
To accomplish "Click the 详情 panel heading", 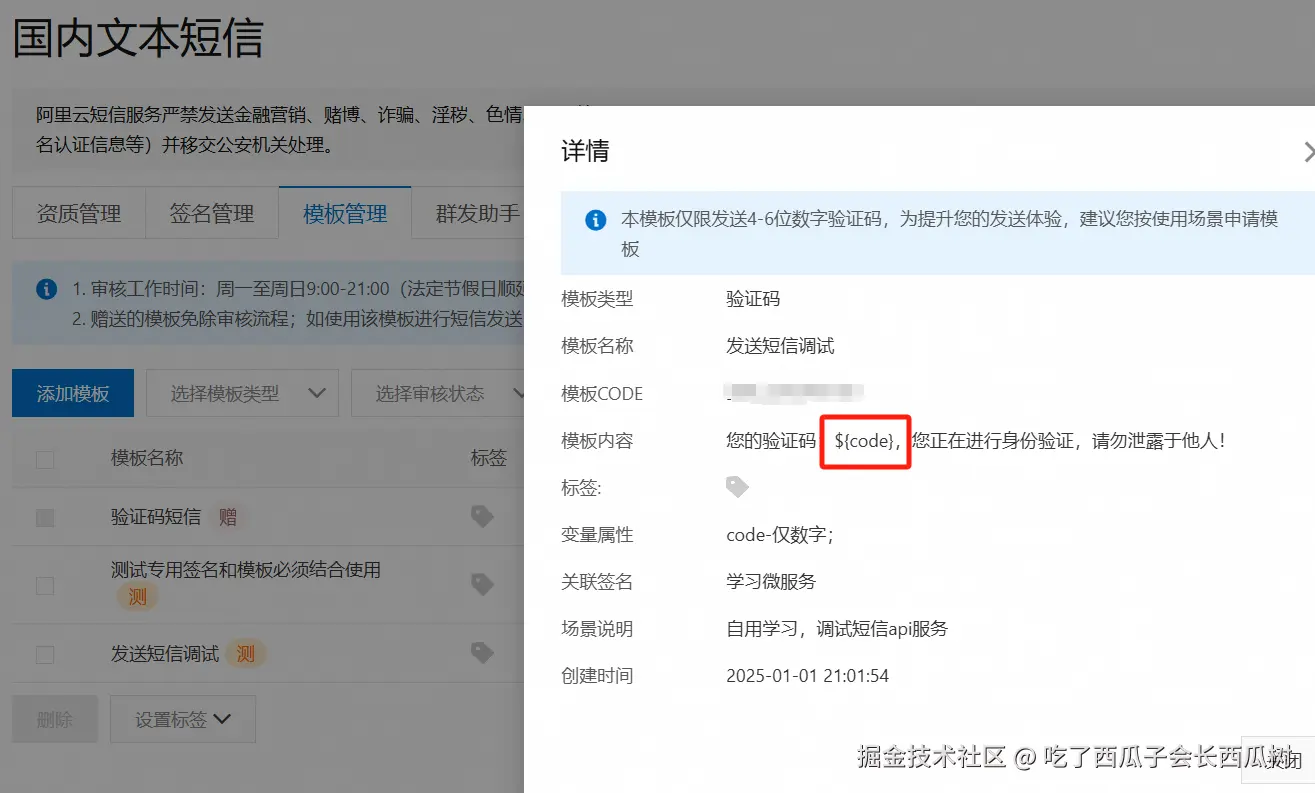I will click(x=585, y=151).
